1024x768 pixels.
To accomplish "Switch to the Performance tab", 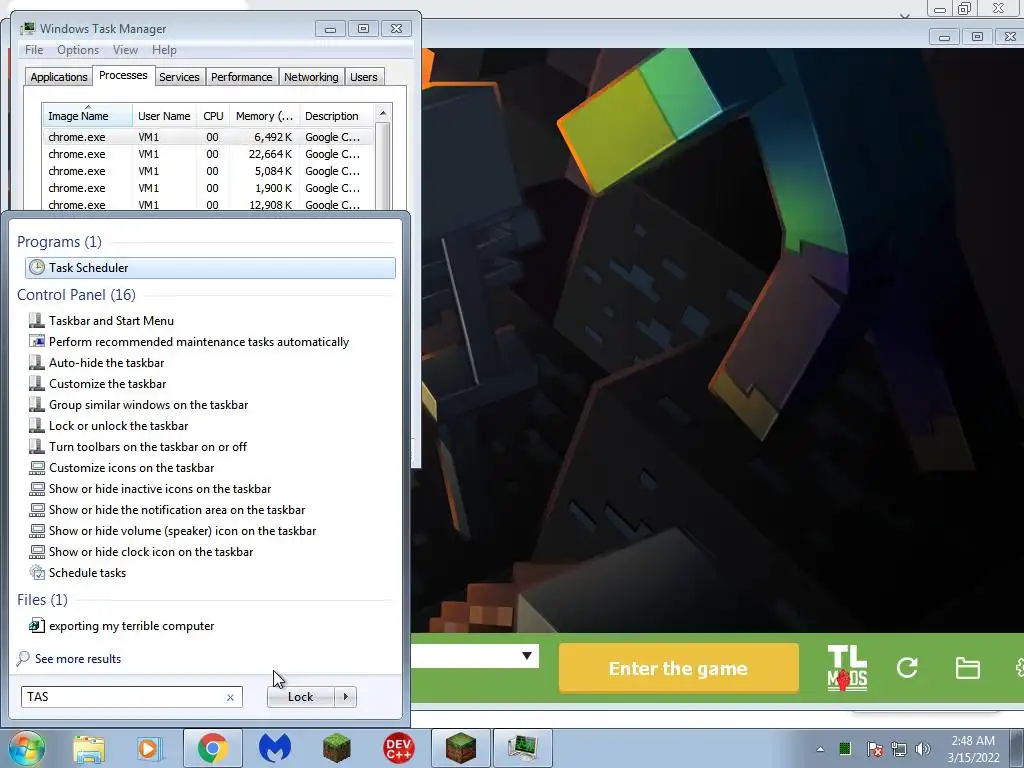I will pyautogui.click(x=242, y=77).
